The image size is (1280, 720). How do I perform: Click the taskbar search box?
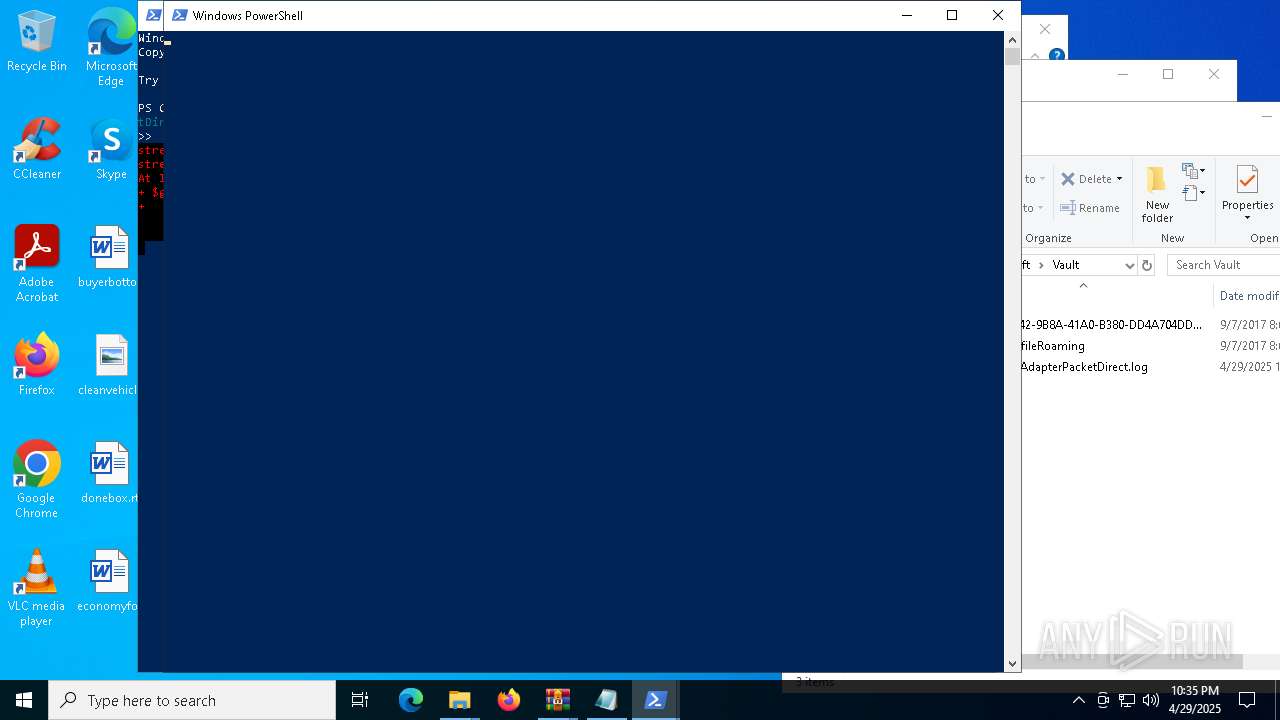tap(192, 700)
